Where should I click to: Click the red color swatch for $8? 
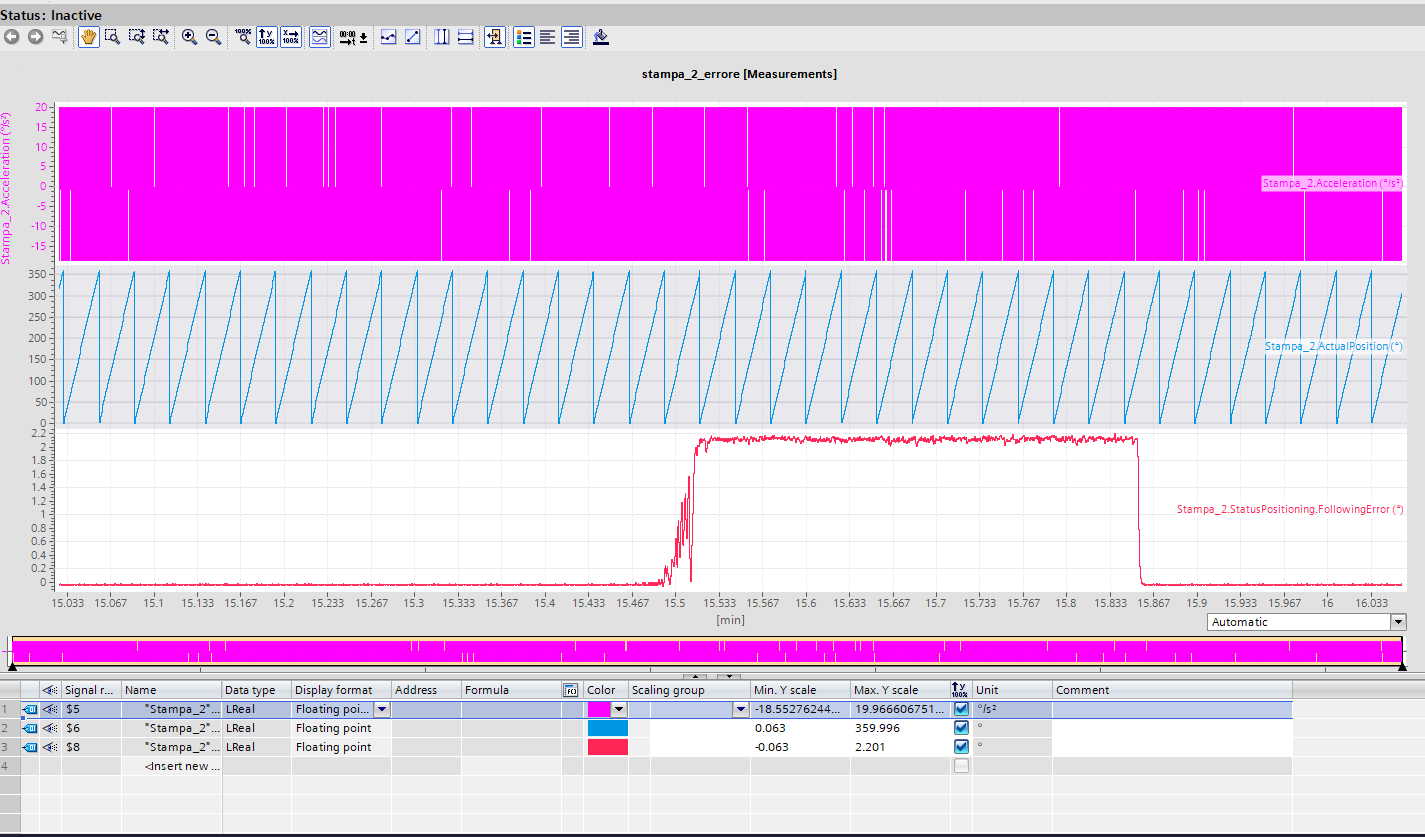click(x=607, y=747)
